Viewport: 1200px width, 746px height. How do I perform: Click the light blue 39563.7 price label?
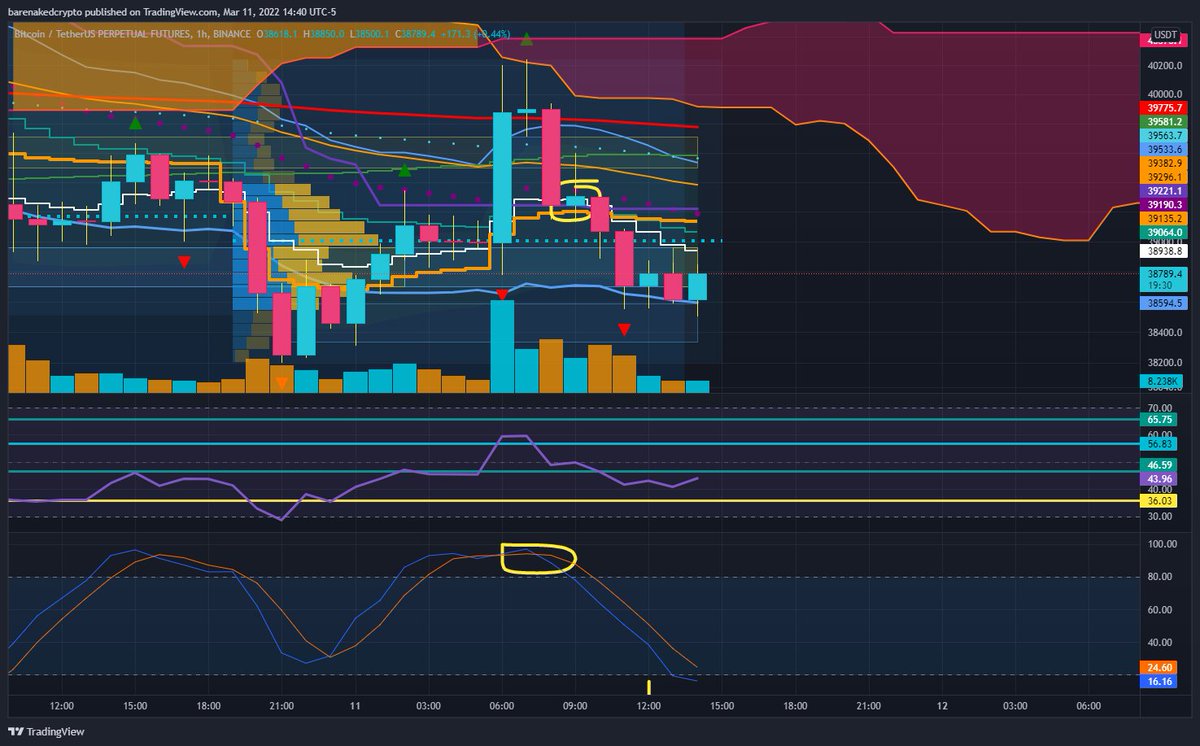pos(1163,135)
